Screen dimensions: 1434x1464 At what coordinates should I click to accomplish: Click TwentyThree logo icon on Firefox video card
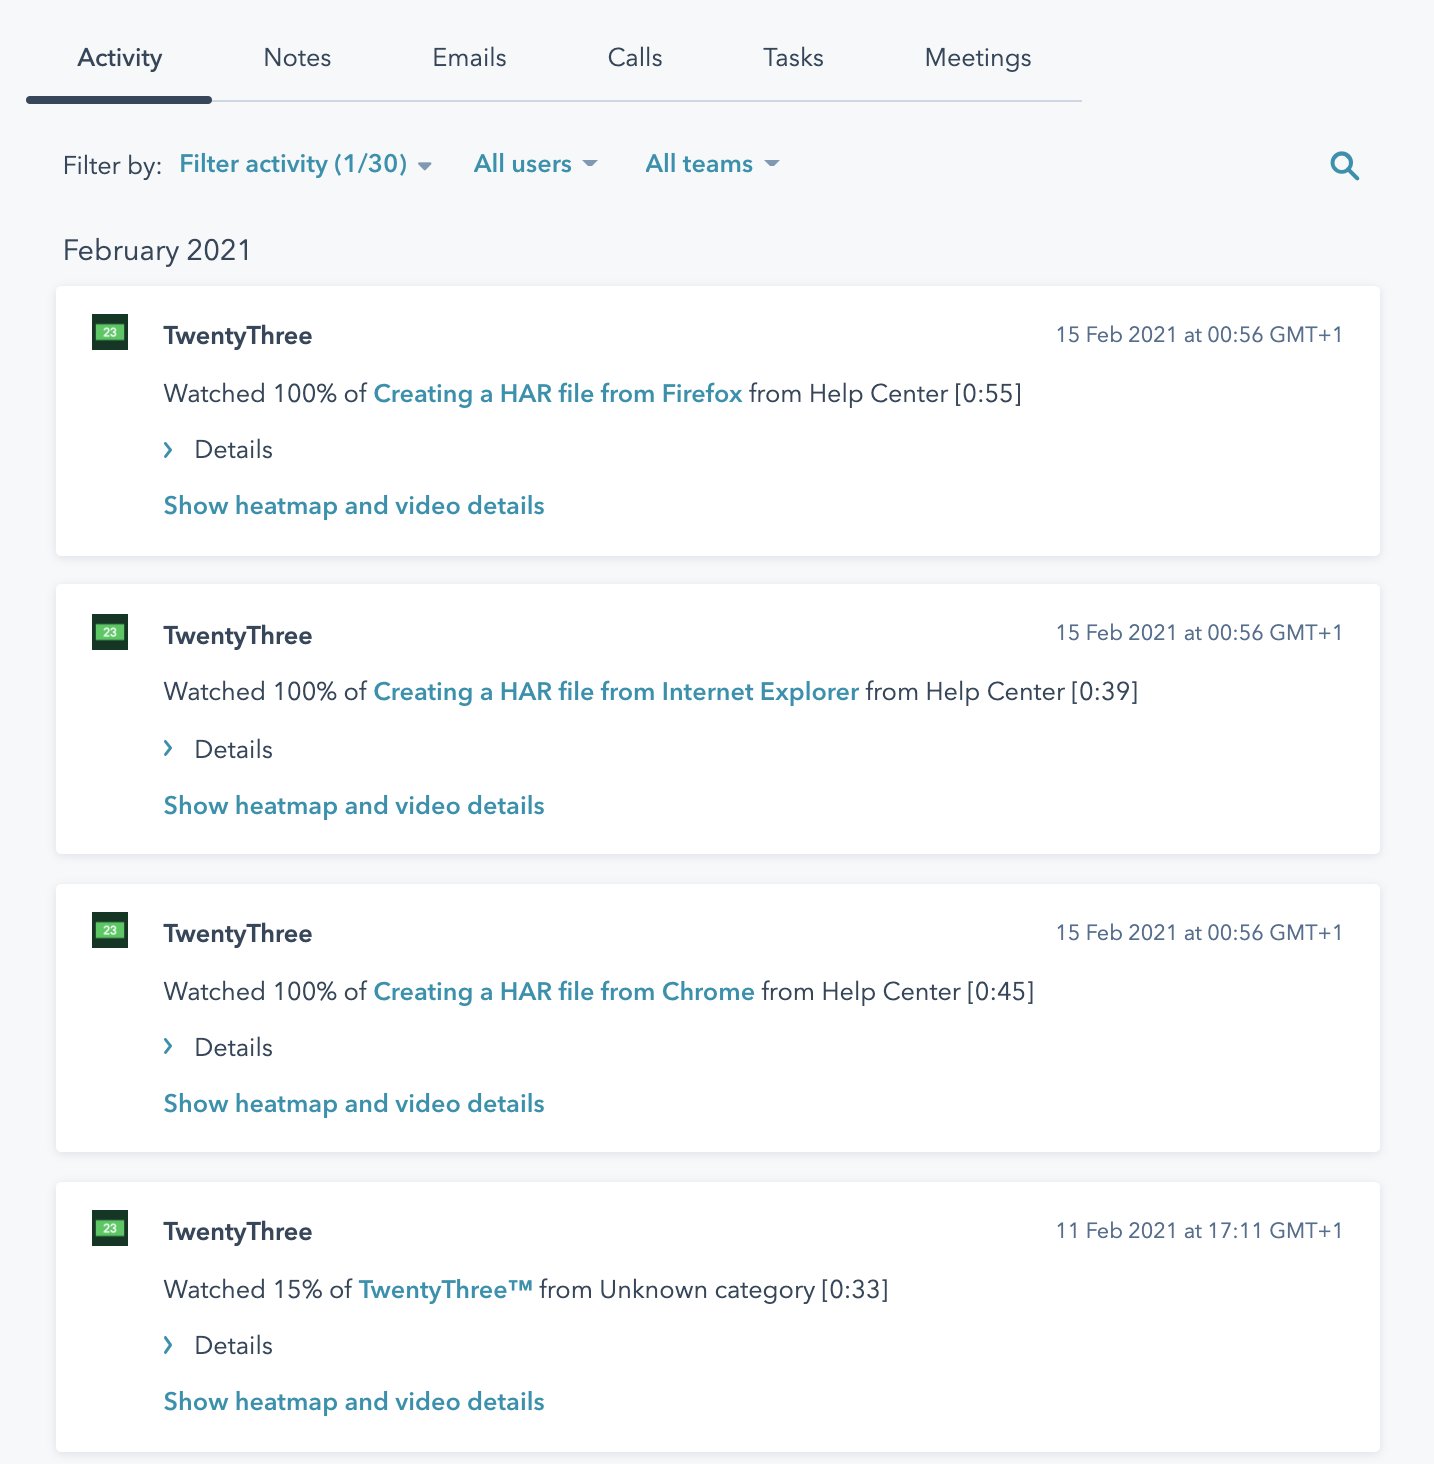click(110, 332)
